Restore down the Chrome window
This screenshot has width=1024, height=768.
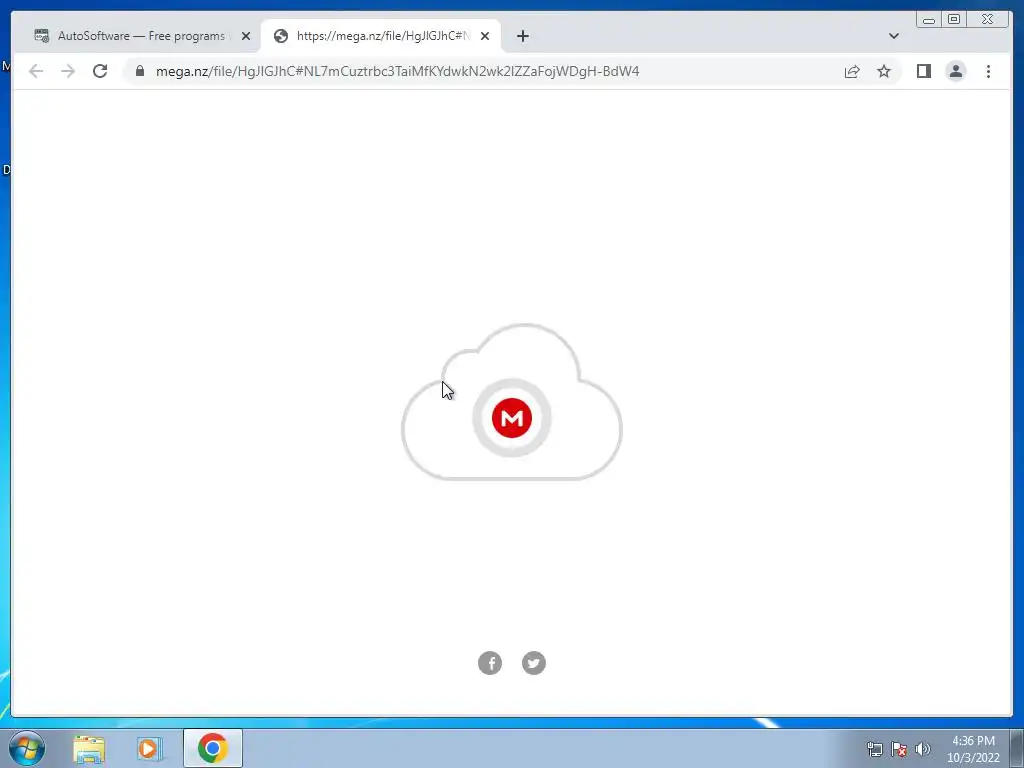point(954,20)
